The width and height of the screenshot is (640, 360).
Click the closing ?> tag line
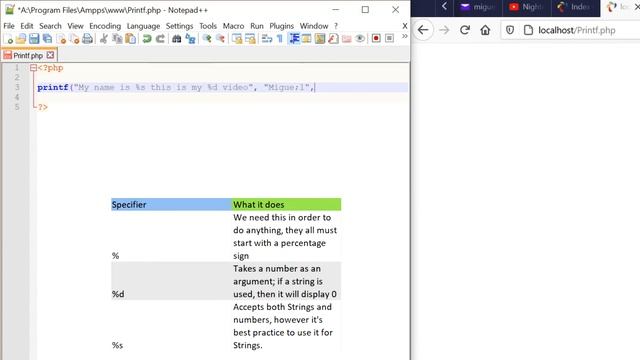coord(43,107)
